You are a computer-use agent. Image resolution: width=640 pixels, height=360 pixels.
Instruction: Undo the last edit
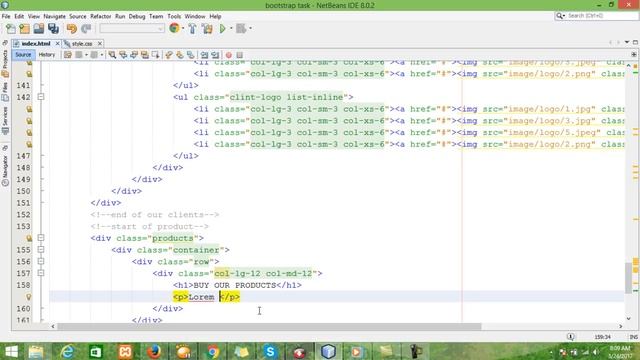72,29
